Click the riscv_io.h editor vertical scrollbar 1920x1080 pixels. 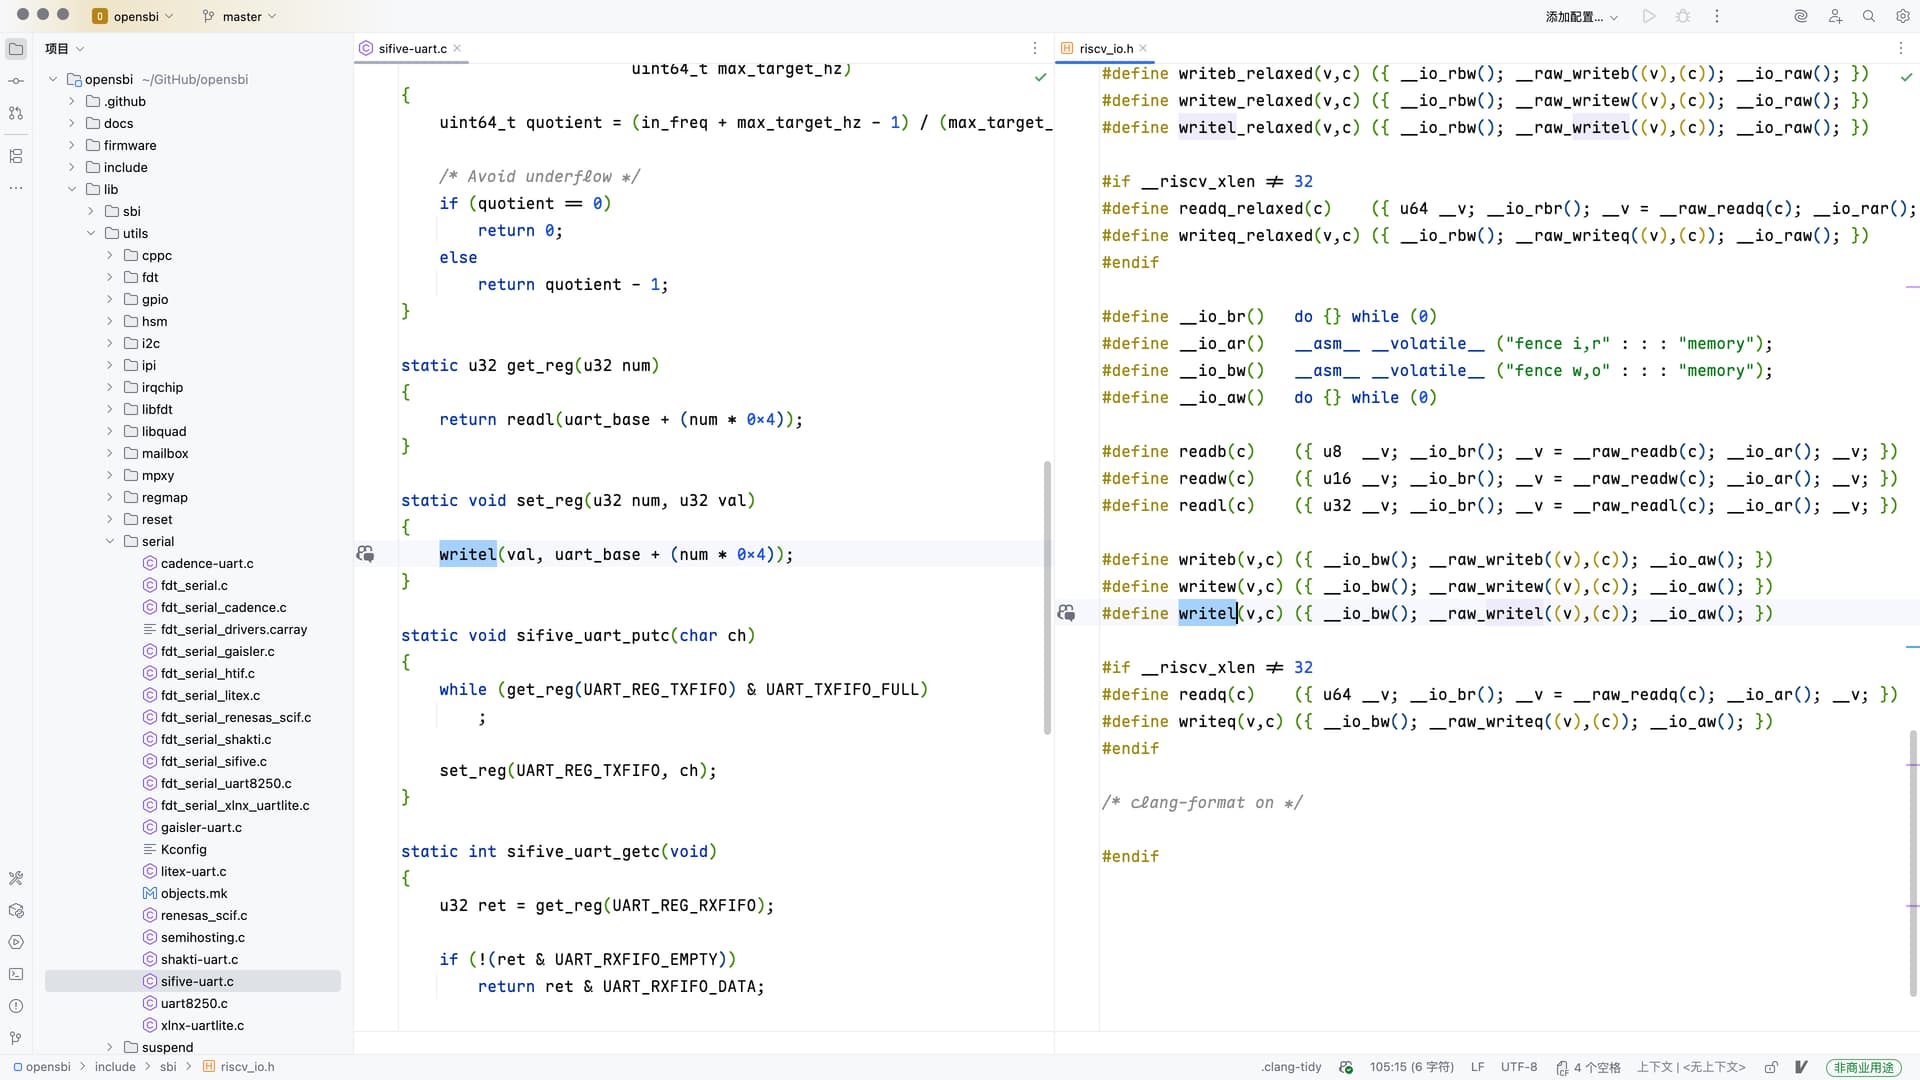(x=1913, y=863)
